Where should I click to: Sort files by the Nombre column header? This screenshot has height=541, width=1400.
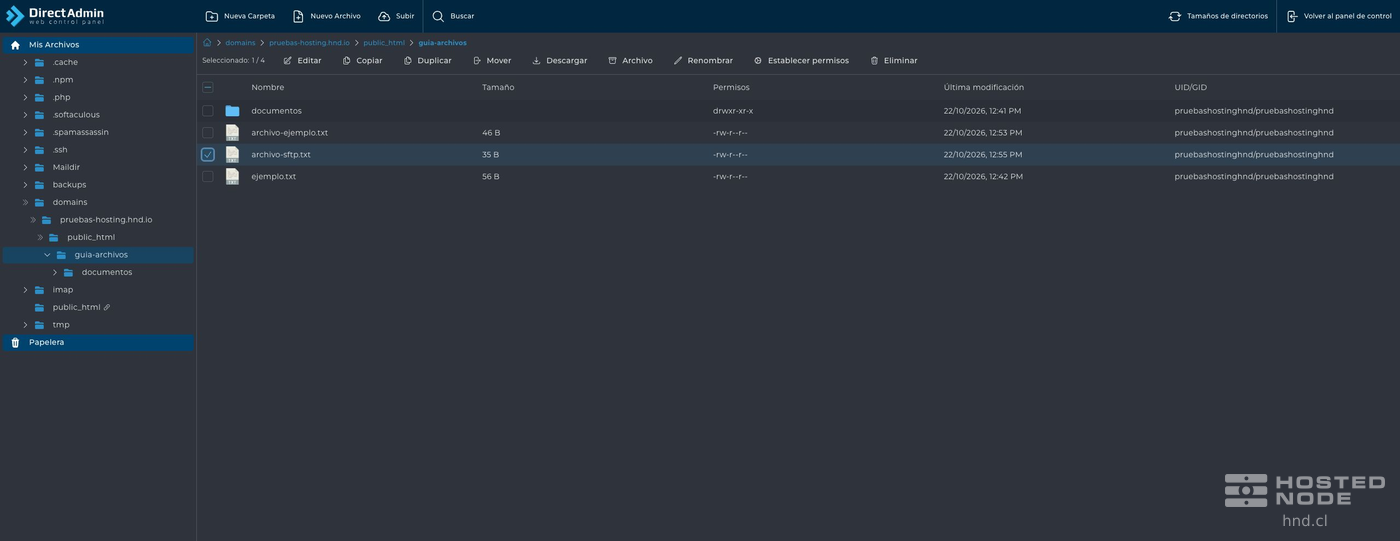pyautogui.click(x=268, y=88)
